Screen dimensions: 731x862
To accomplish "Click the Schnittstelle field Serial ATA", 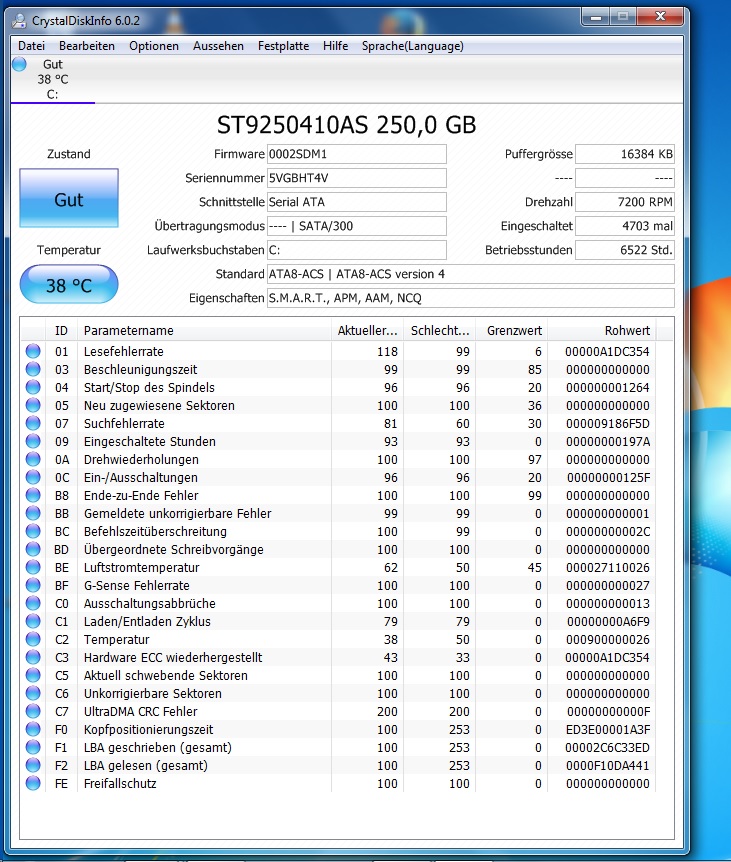I will 357,202.
